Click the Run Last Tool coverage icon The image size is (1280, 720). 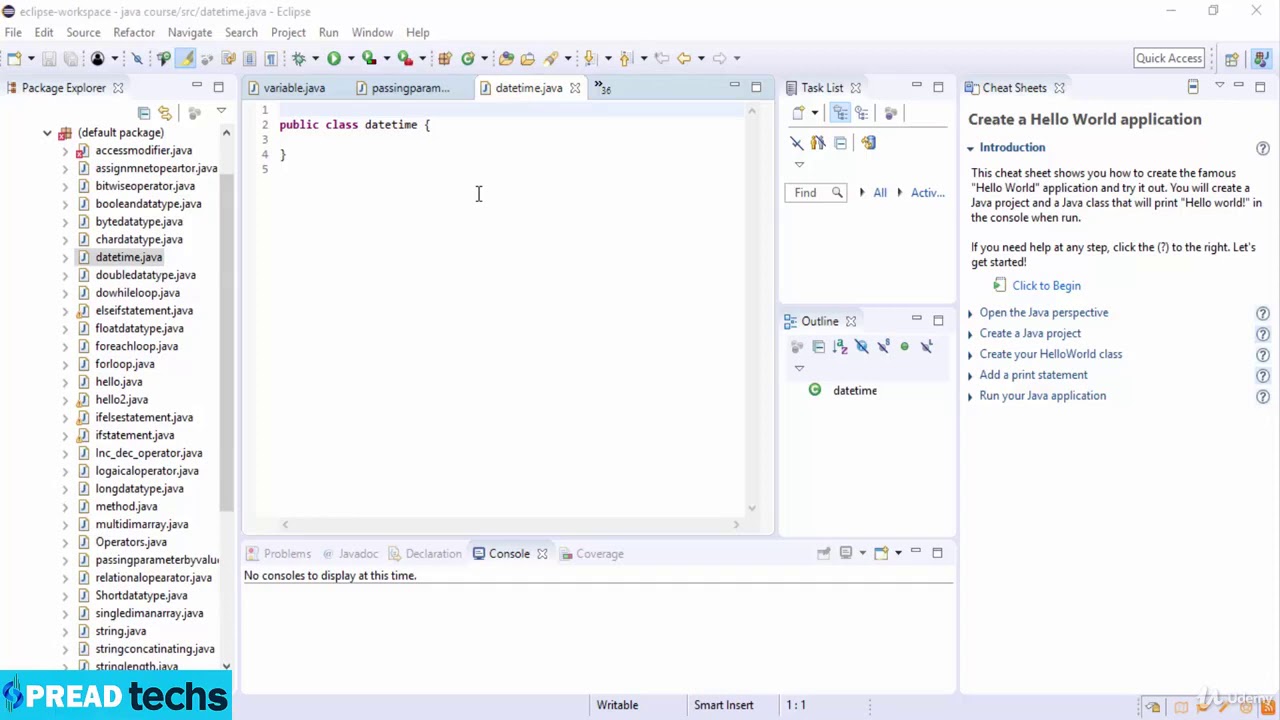[x=369, y=58]
